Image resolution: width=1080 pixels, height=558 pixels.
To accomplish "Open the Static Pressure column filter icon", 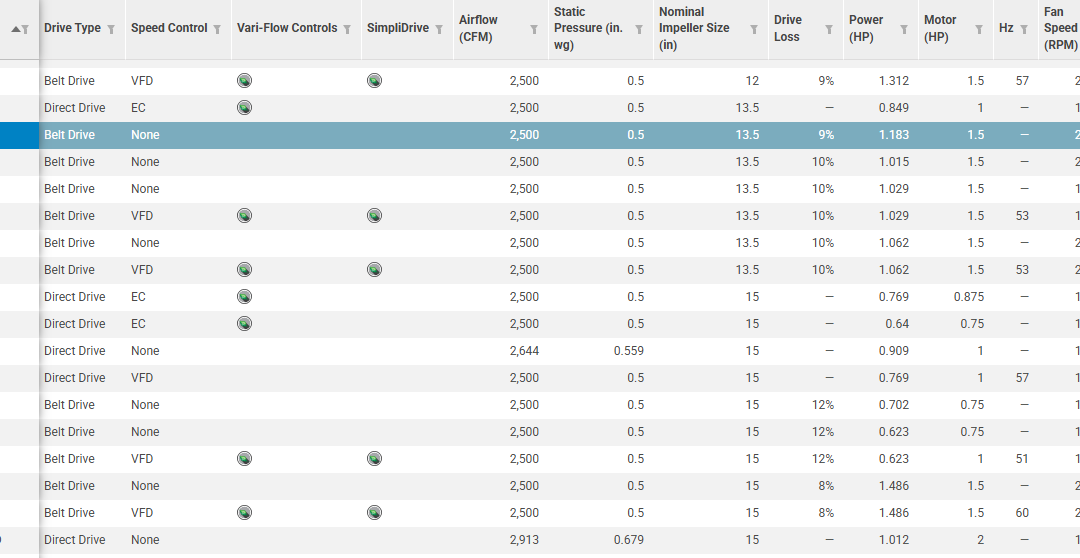I will pyautogui.click(x=639, y=29).
